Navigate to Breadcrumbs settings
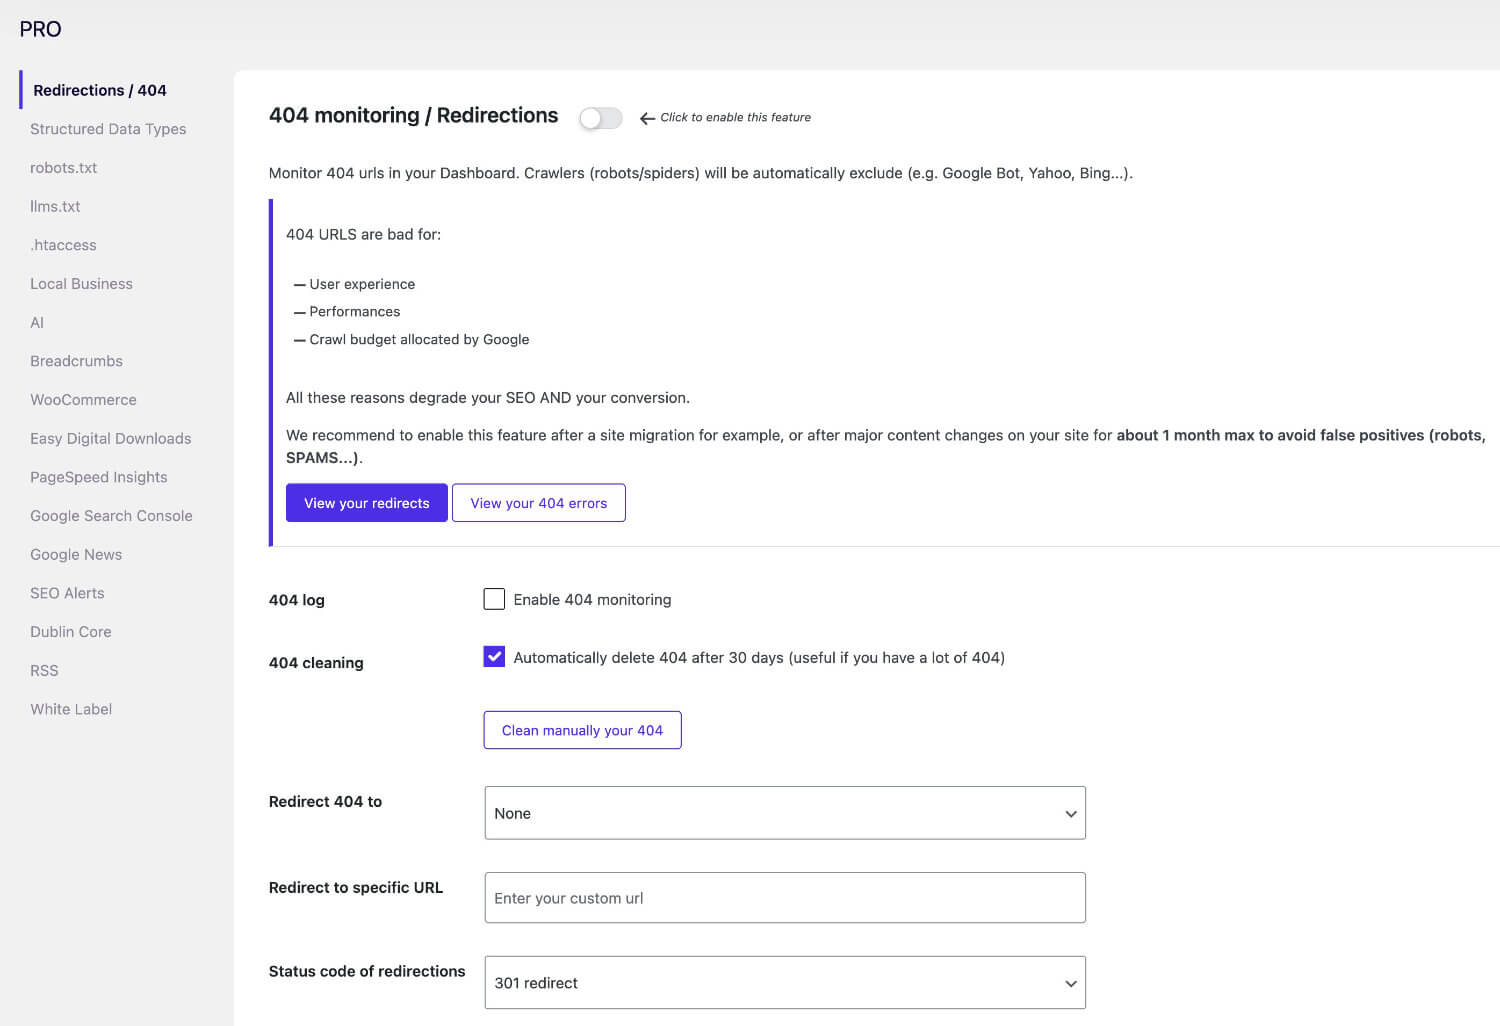Viewport: 1500px width, 1026px height. pos(76,361)
